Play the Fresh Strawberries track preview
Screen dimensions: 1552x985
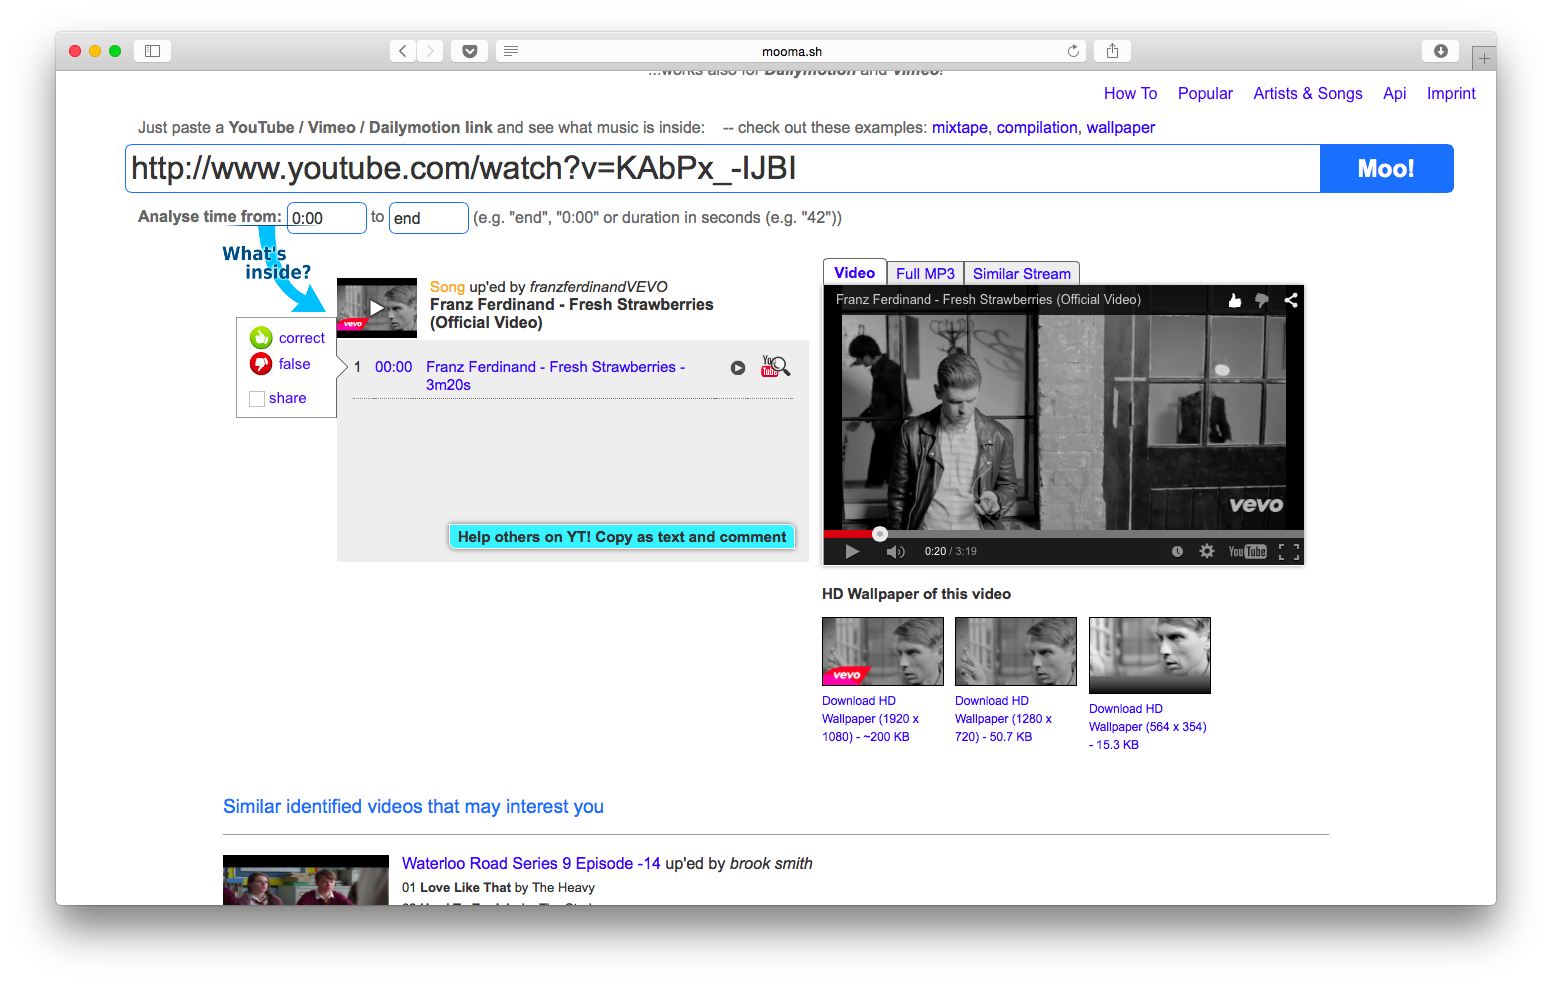click(738, 368)
